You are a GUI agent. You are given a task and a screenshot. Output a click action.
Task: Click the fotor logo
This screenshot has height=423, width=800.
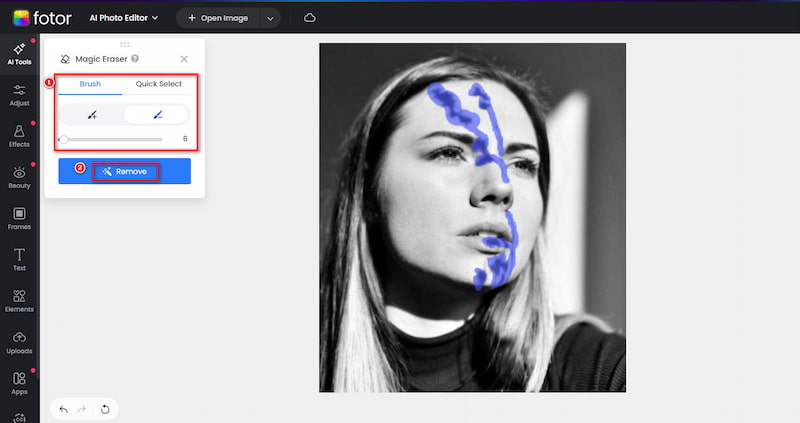(42, 18)
